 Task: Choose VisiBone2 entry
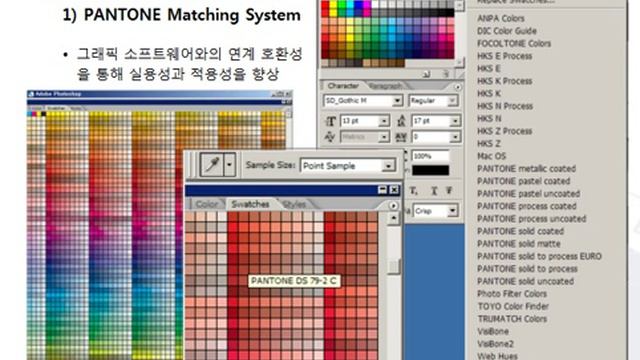(x=496, y=344)
